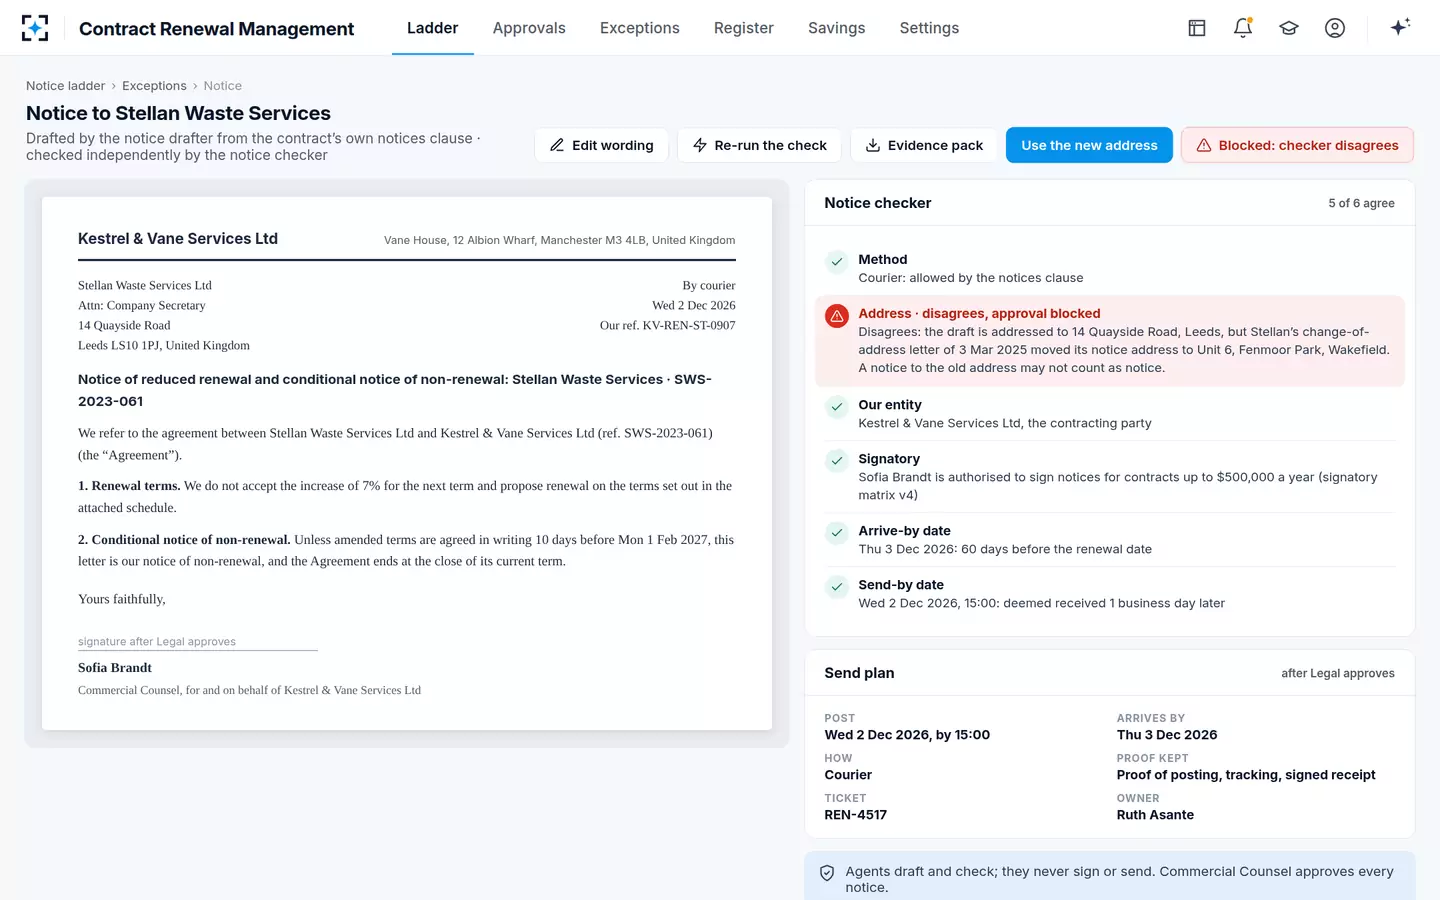Switch to the Savings tab
1440x900 pixels.
[836, 28]
